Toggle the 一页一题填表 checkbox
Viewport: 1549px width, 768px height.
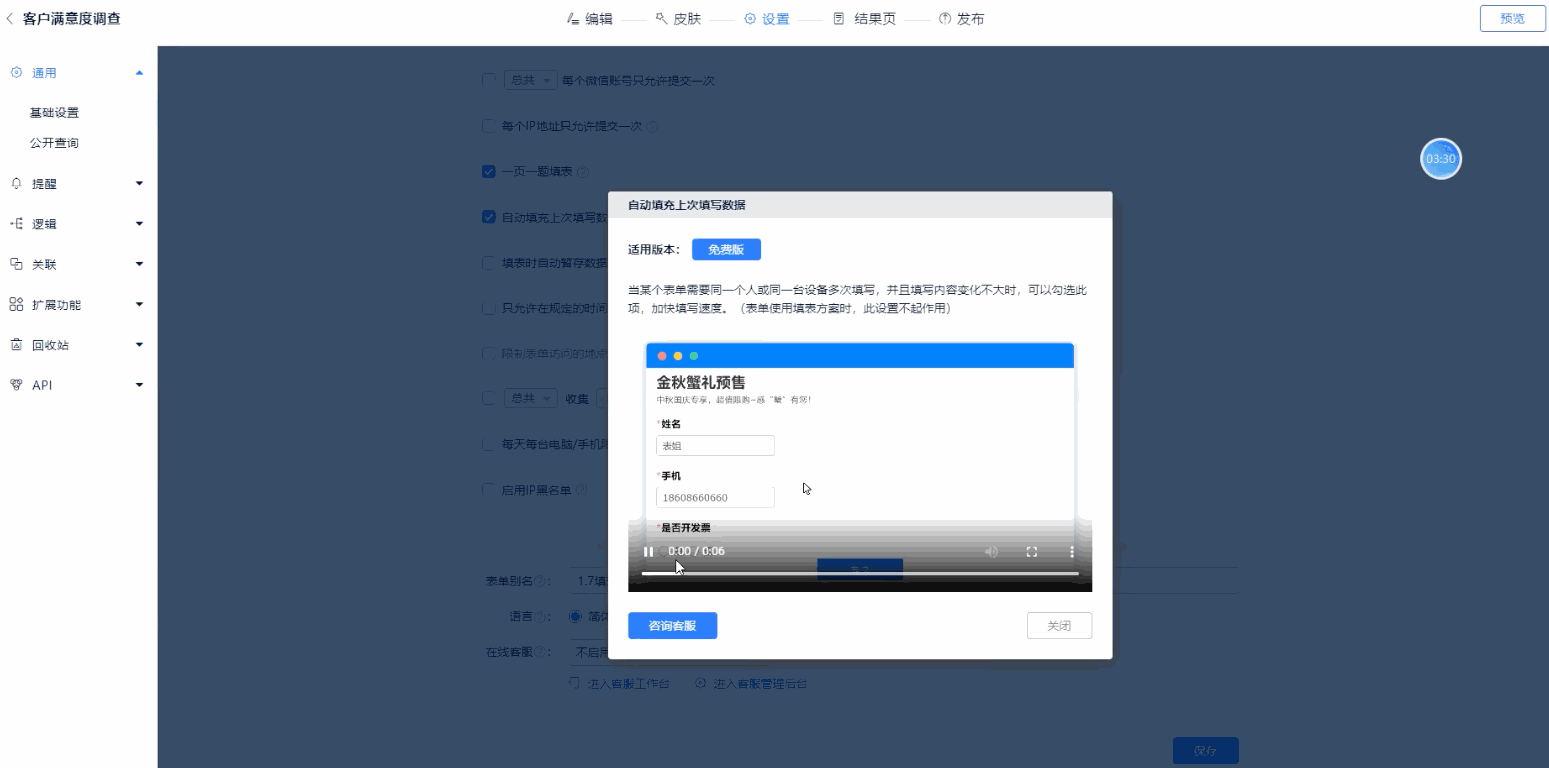pyautogui.click(x=489, y=172)
